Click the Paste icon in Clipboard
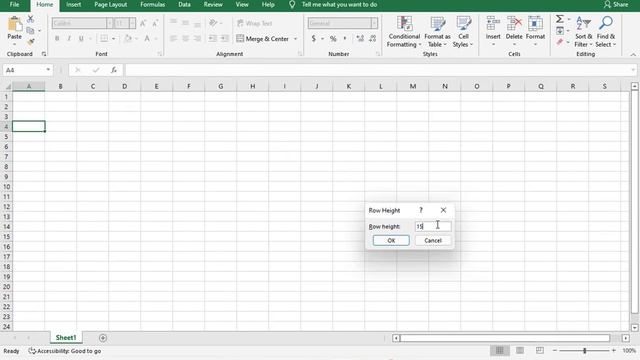 pyautogui.click(x=15, y=24)
